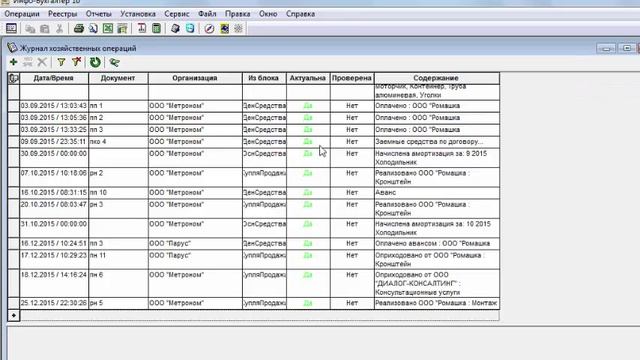Click the Copy icon in main toolbar

point(30,29)
